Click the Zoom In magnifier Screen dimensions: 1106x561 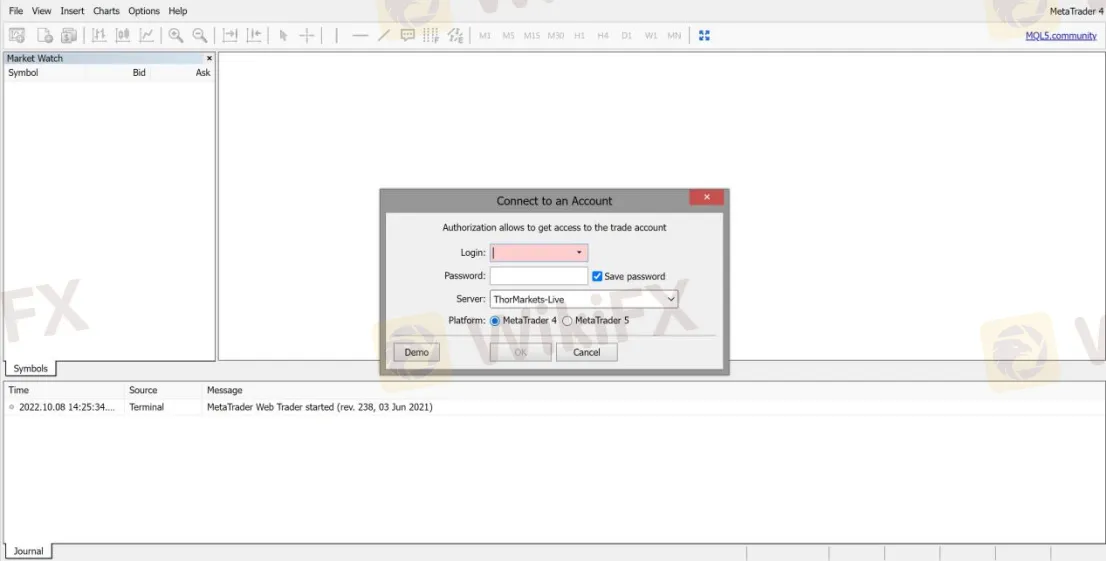pyautogui.click(x=176, y=35)
